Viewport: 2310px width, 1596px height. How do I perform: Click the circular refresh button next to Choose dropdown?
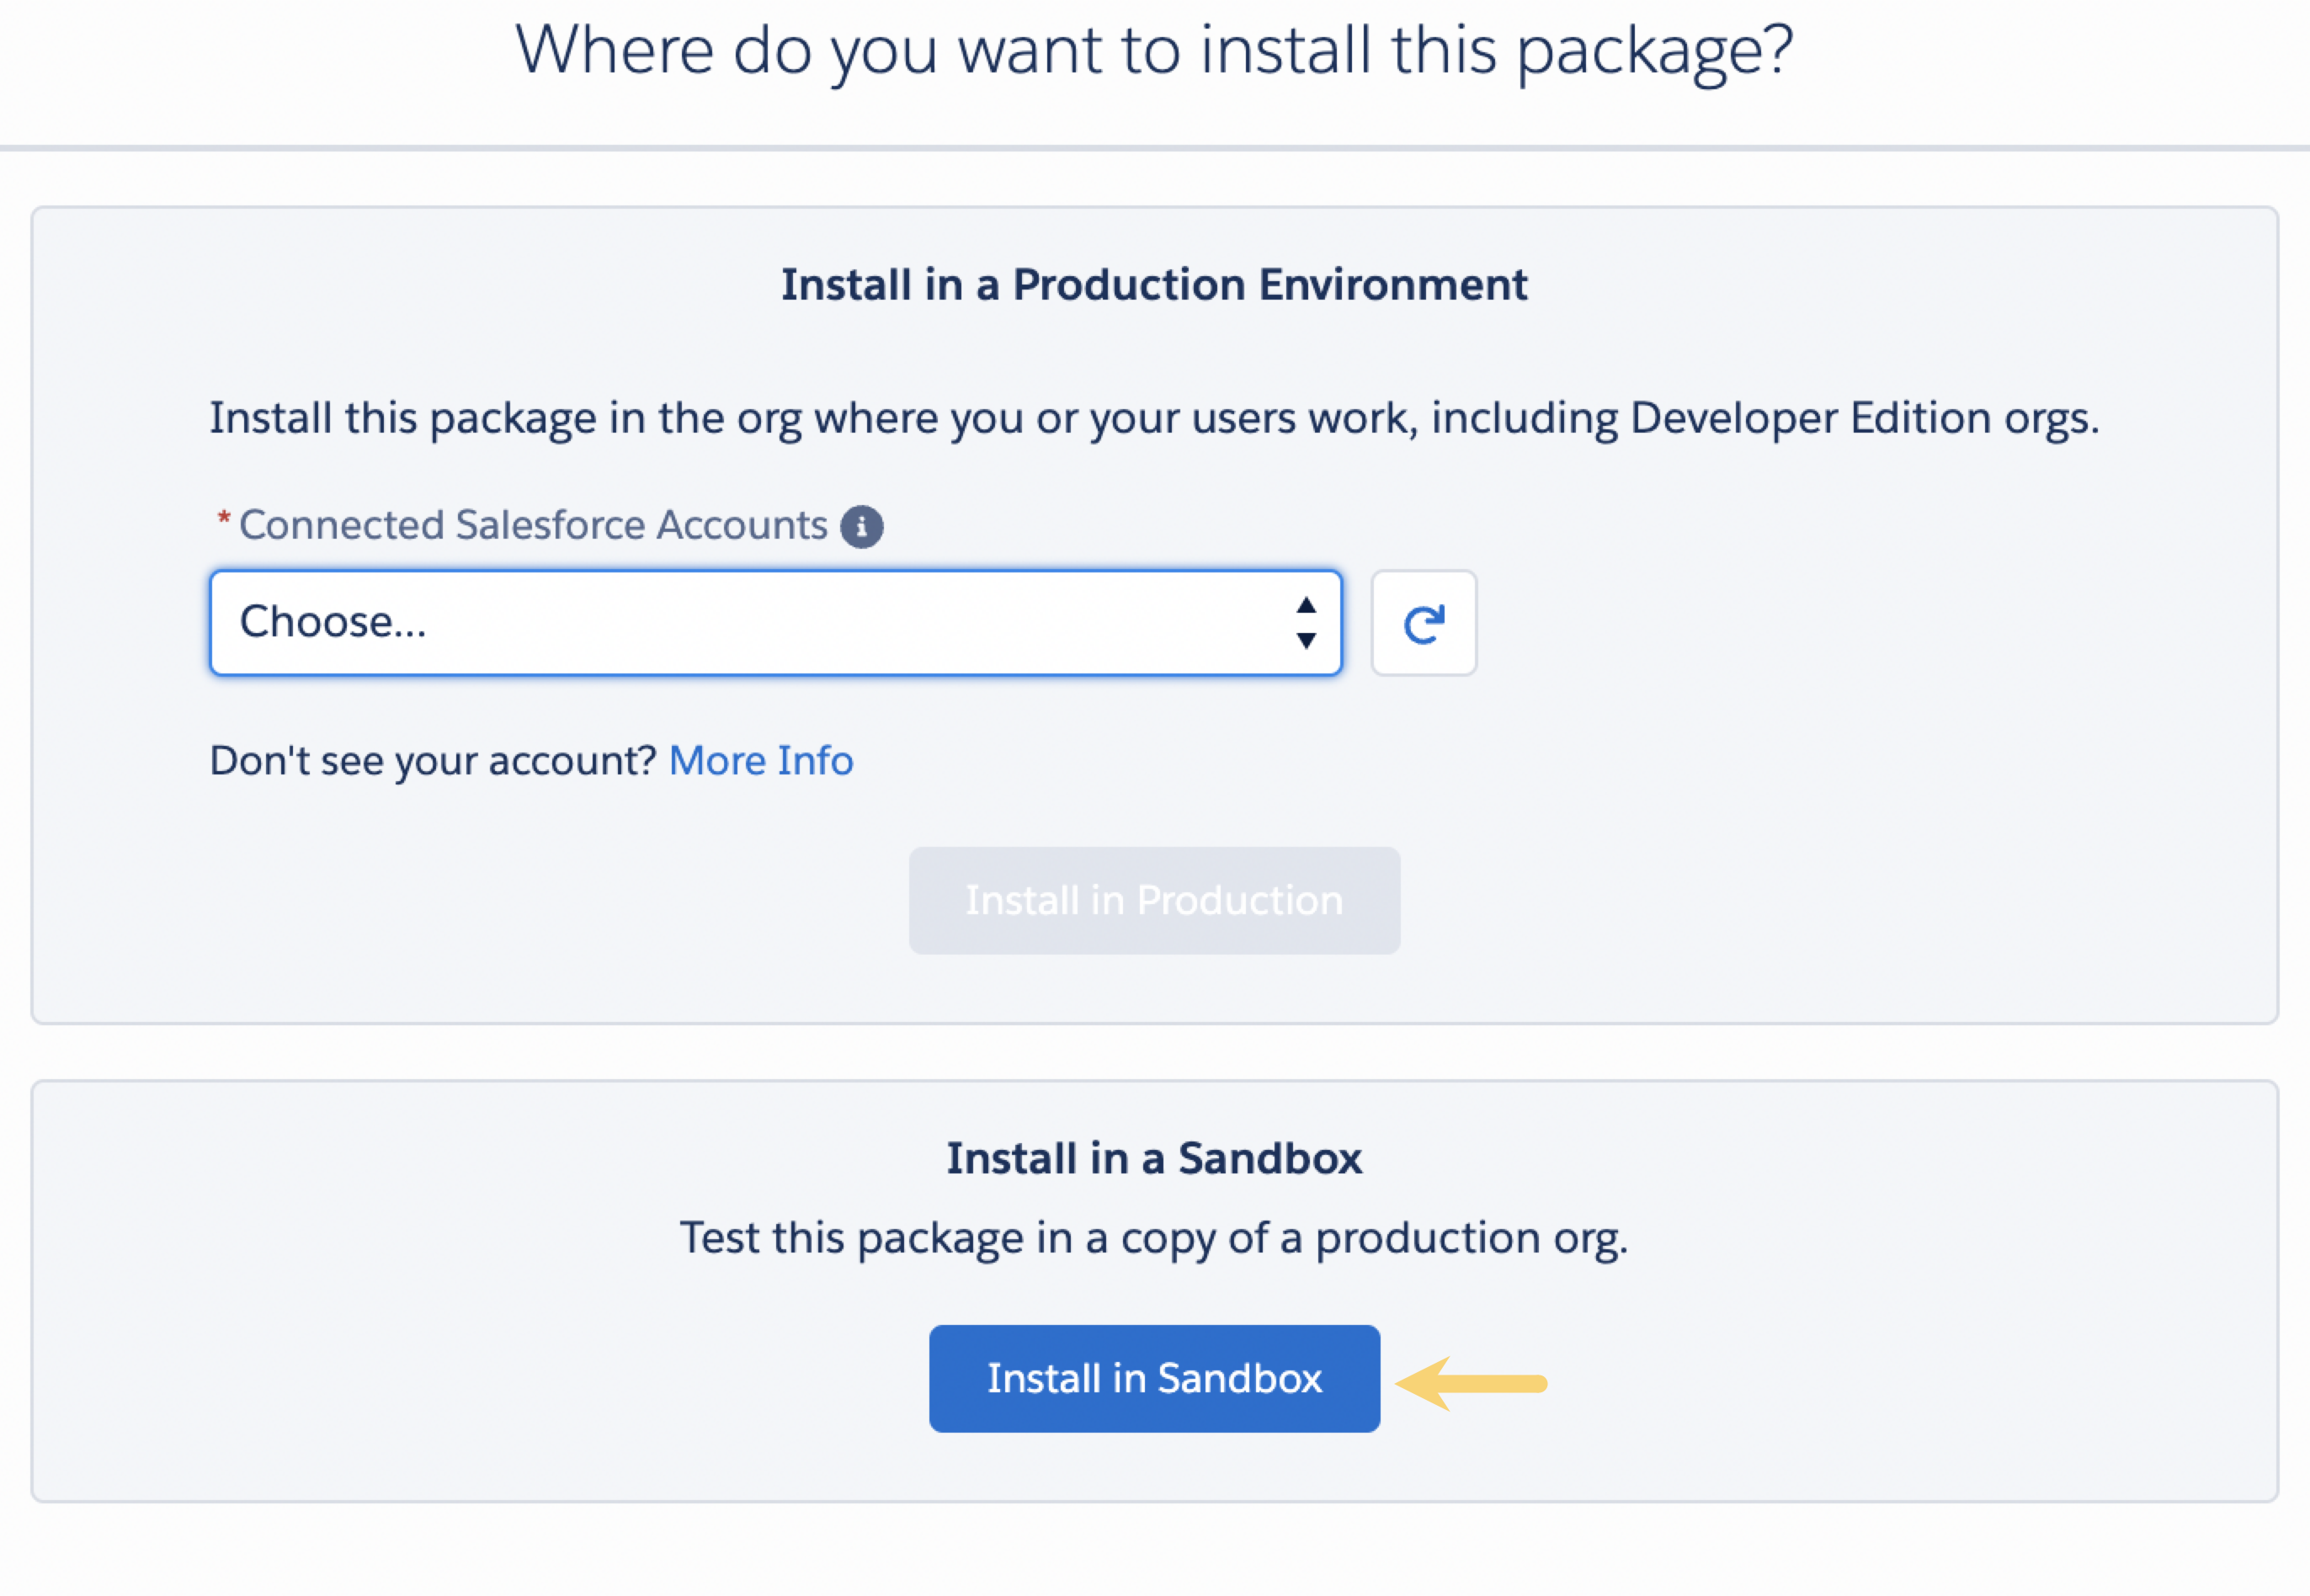point(1424,623)
